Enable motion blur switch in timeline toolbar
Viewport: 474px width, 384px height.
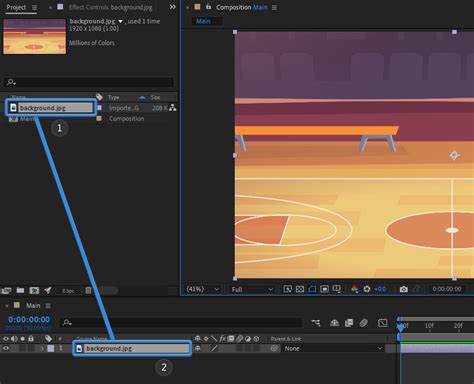click(x=364, y=323)
